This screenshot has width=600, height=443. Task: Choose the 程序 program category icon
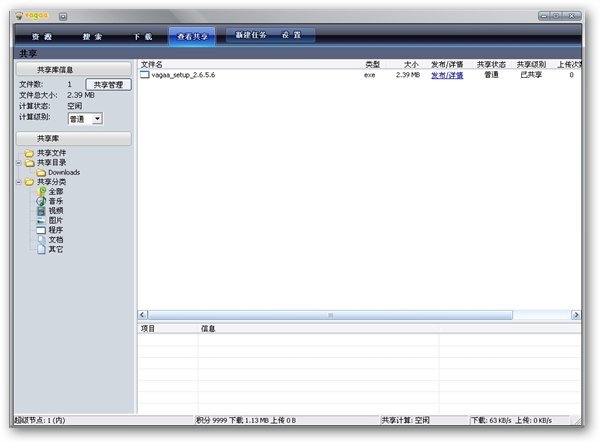41,230
